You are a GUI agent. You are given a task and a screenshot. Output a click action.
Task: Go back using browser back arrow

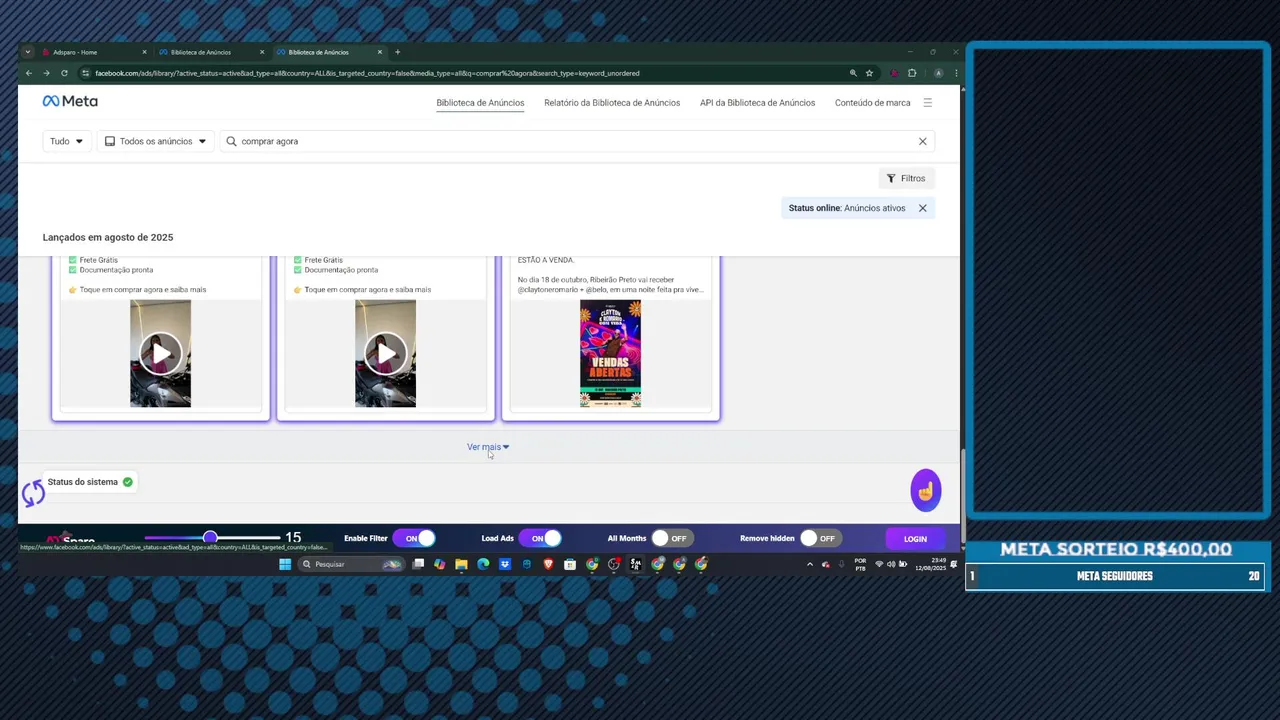click(x=28, y=73)
